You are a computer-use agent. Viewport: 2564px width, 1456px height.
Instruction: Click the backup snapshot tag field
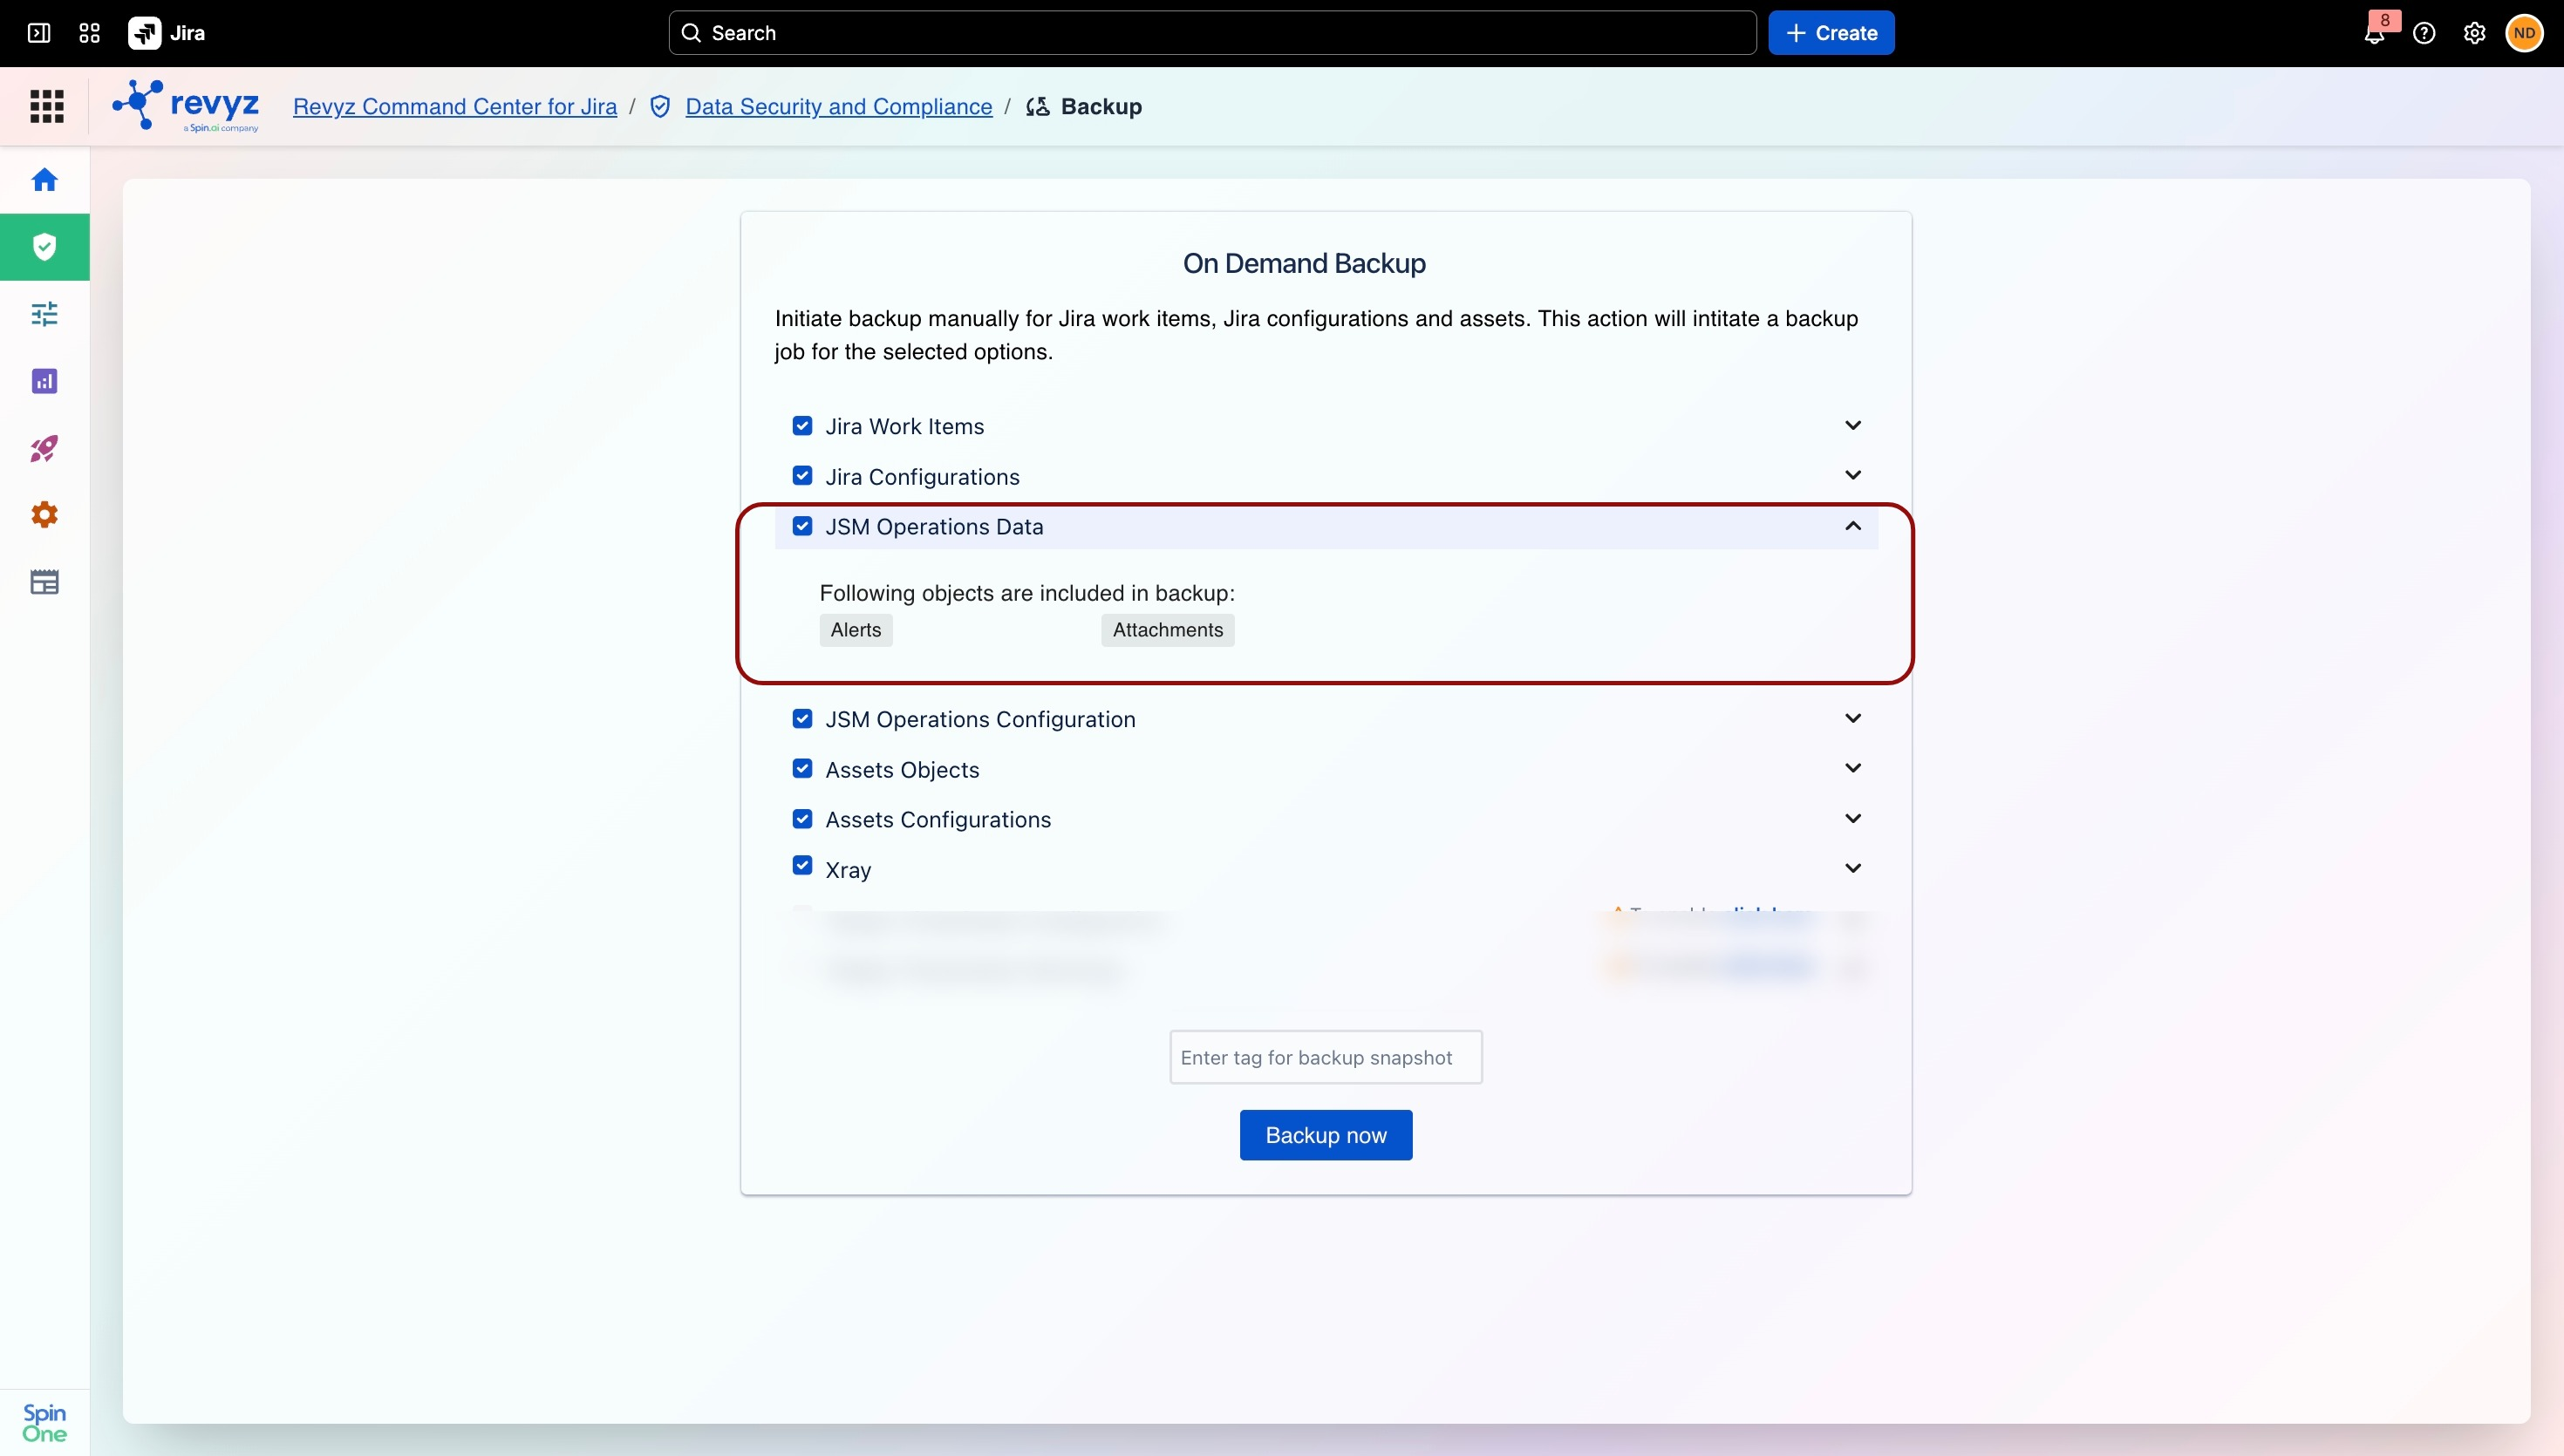(x=1326, y=1057)
